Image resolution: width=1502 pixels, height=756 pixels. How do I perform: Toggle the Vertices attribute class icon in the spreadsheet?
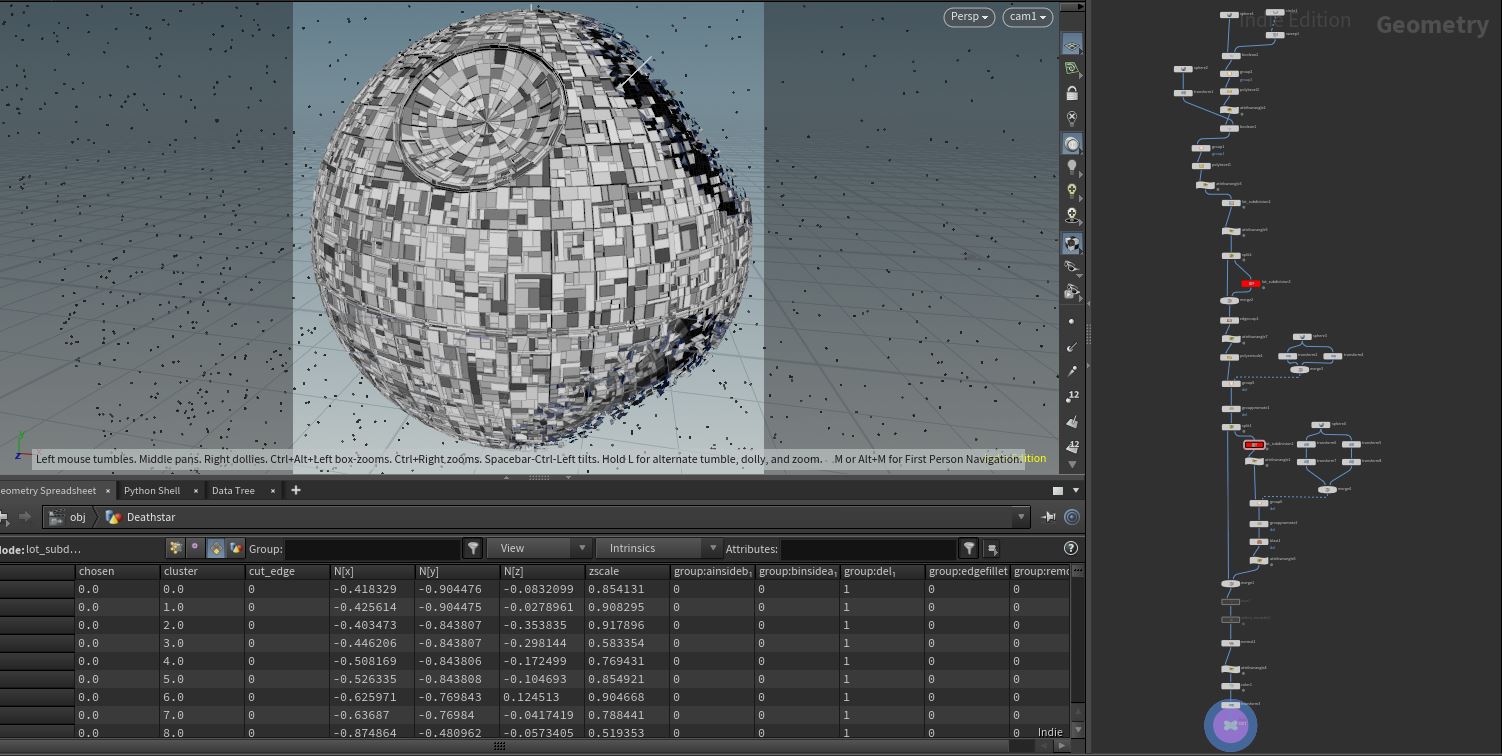195,548
